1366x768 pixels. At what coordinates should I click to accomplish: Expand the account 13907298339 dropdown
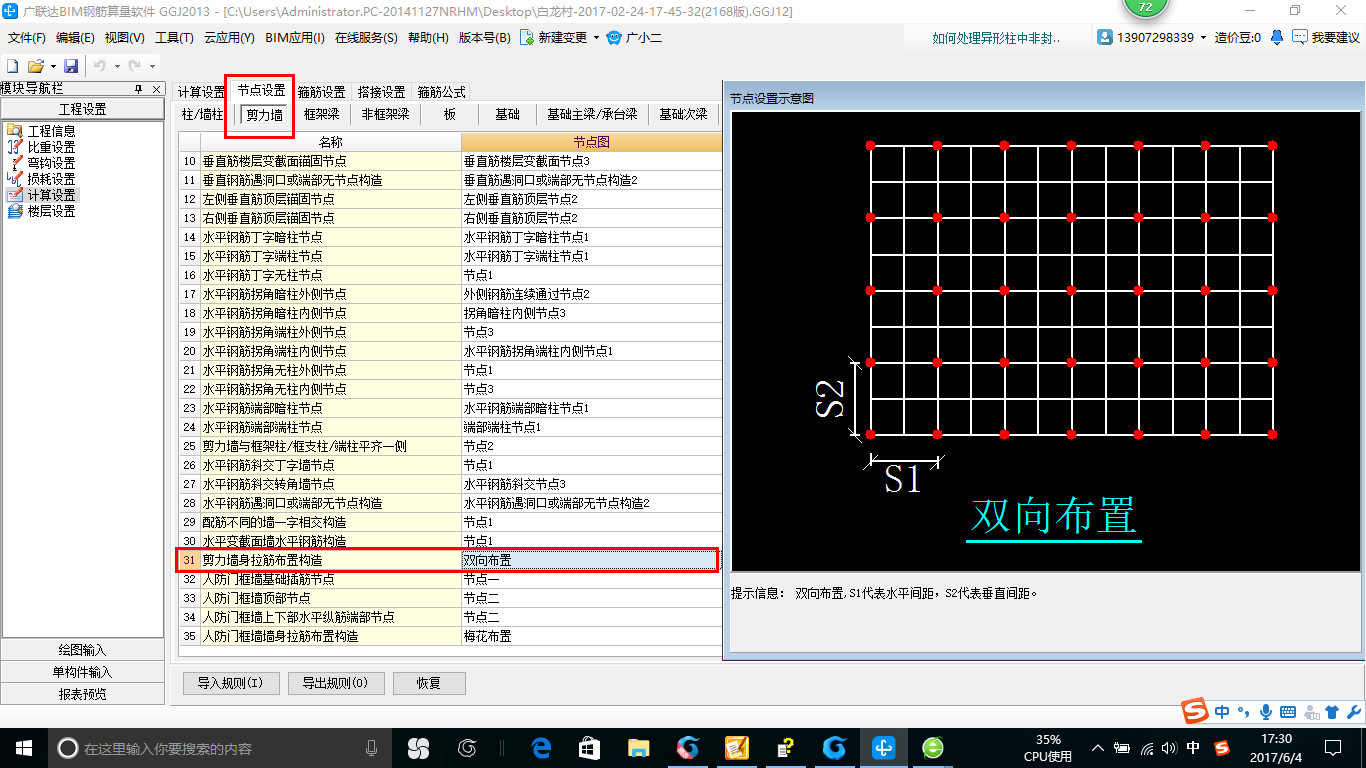pyautogui.click(x=1204, y=38)
